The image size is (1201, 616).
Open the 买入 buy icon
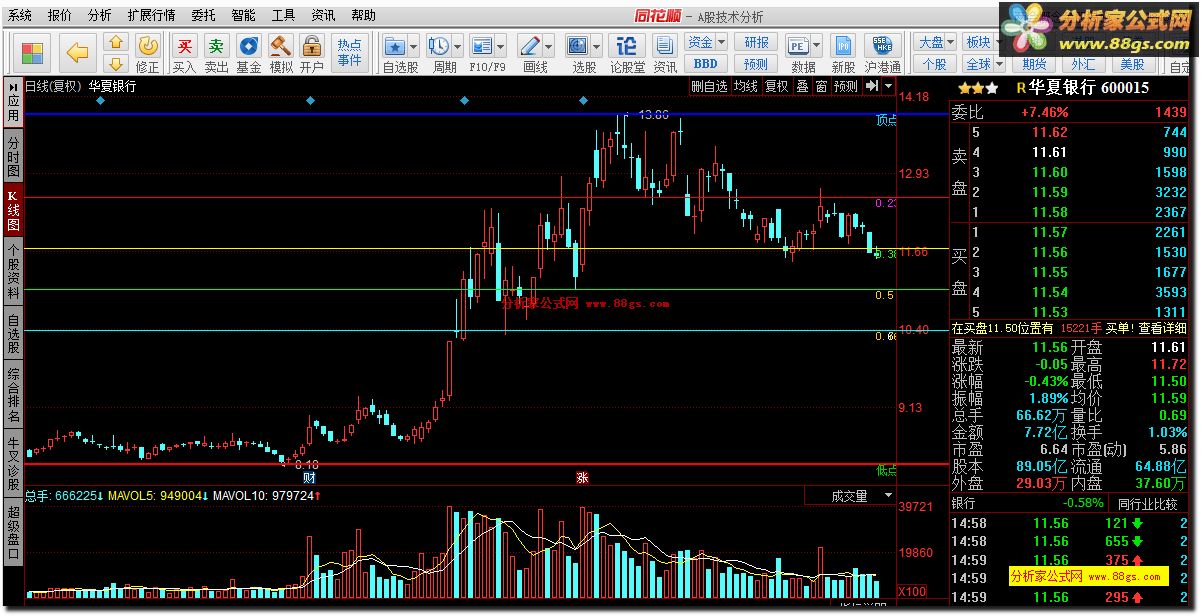tap(184, 45)
